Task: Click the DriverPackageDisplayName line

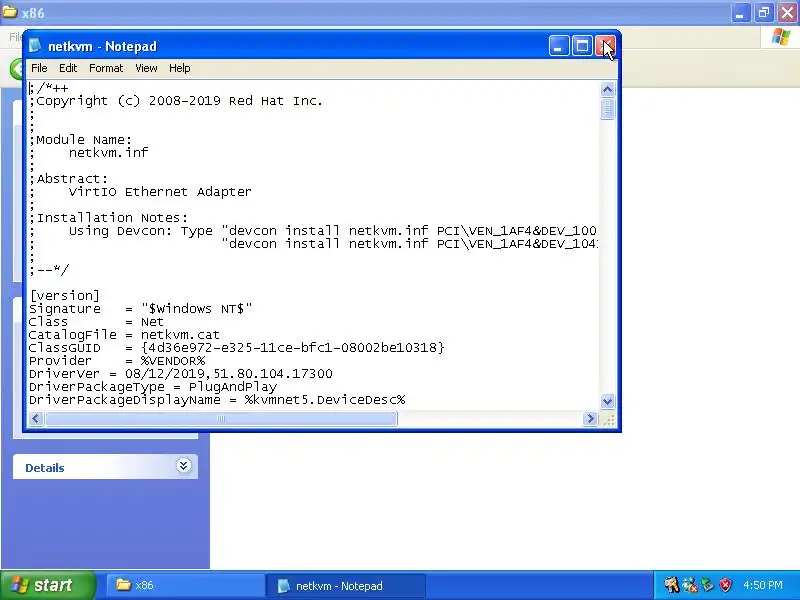Action: (217, 400)
